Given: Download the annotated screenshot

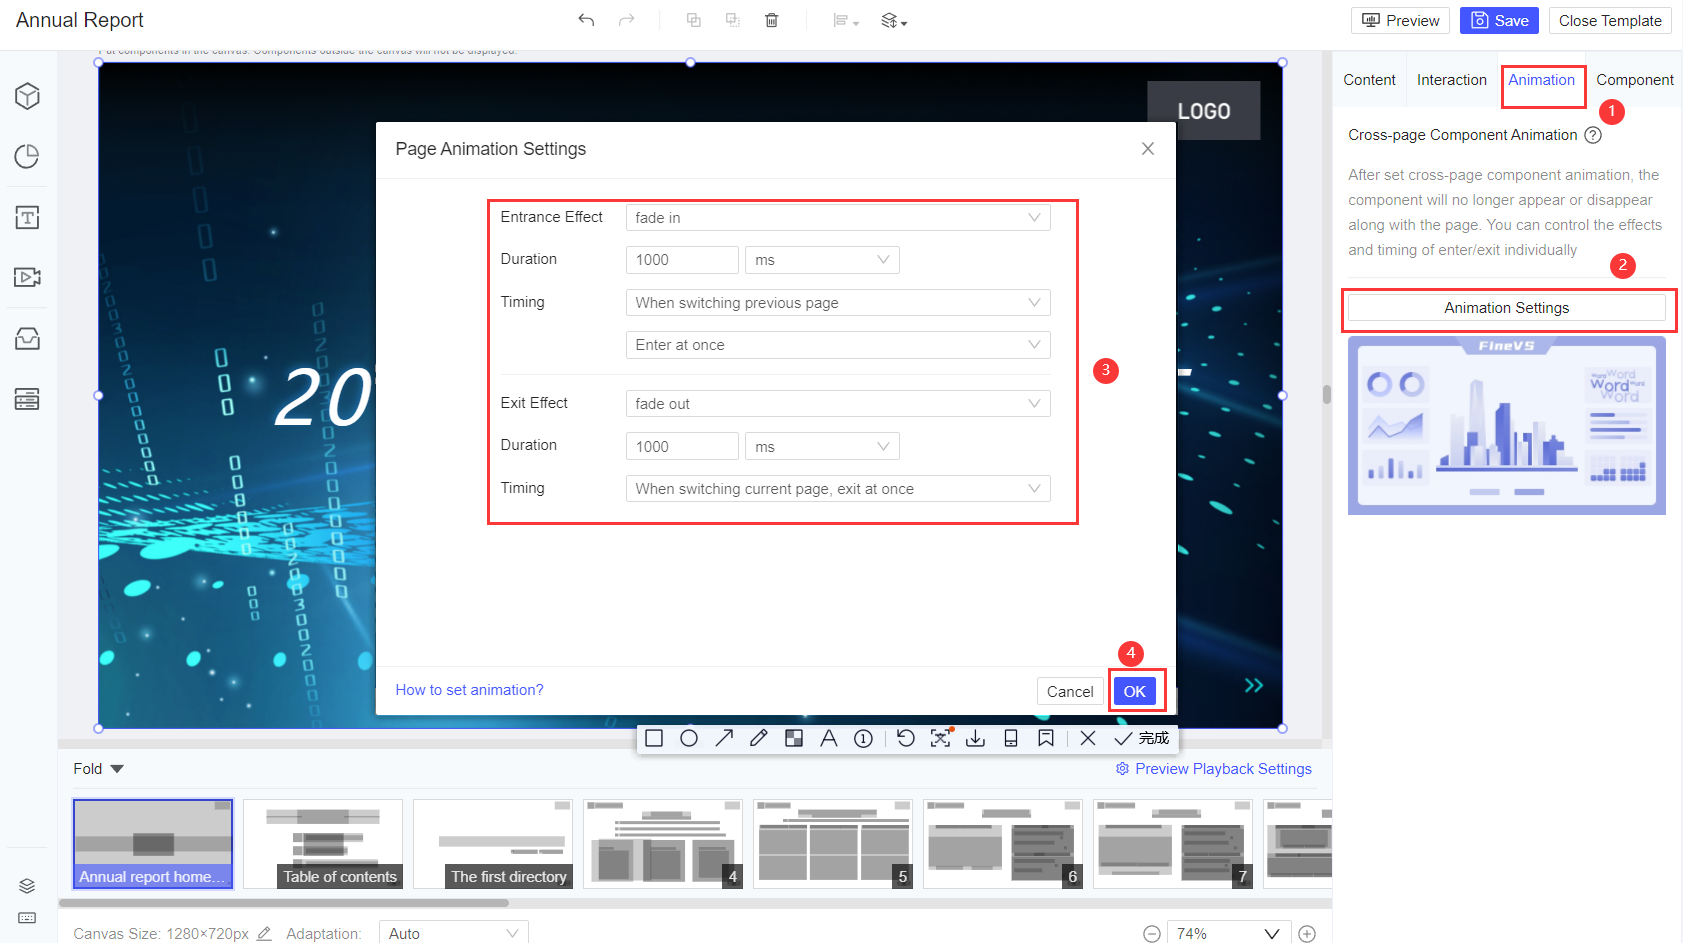Looking at the screenshot, I should point(975,738).
